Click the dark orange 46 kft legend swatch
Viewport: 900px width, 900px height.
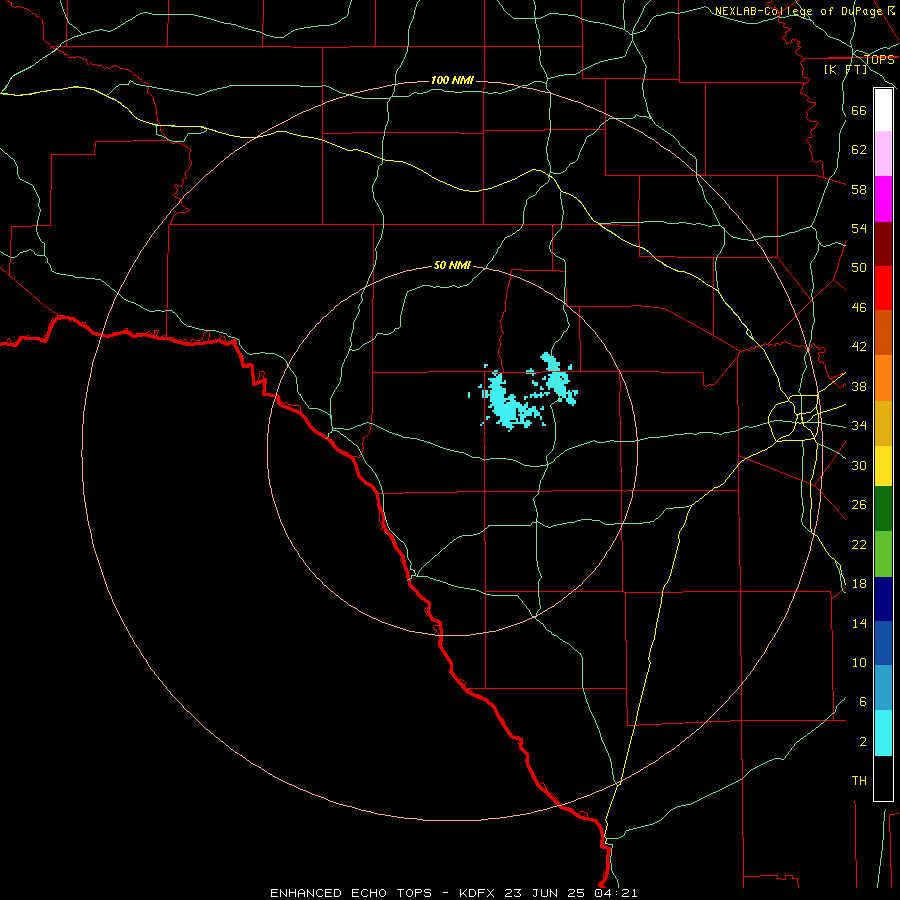(x=883, y=332)
